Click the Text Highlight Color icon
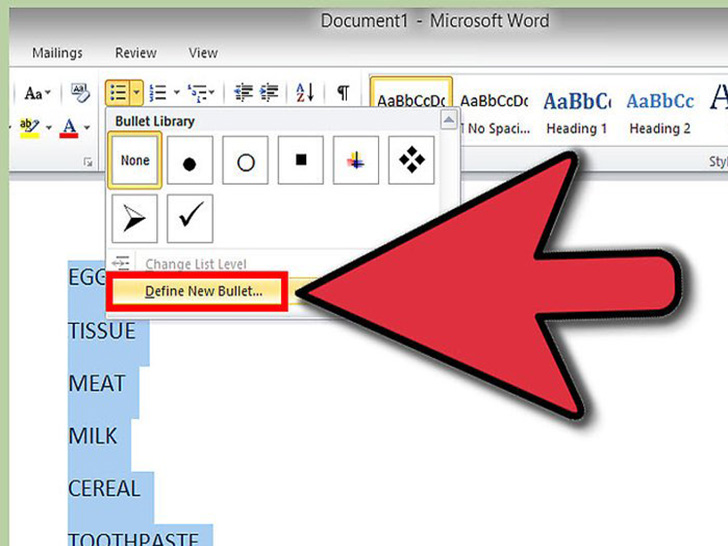 click(x=29, y=127)
